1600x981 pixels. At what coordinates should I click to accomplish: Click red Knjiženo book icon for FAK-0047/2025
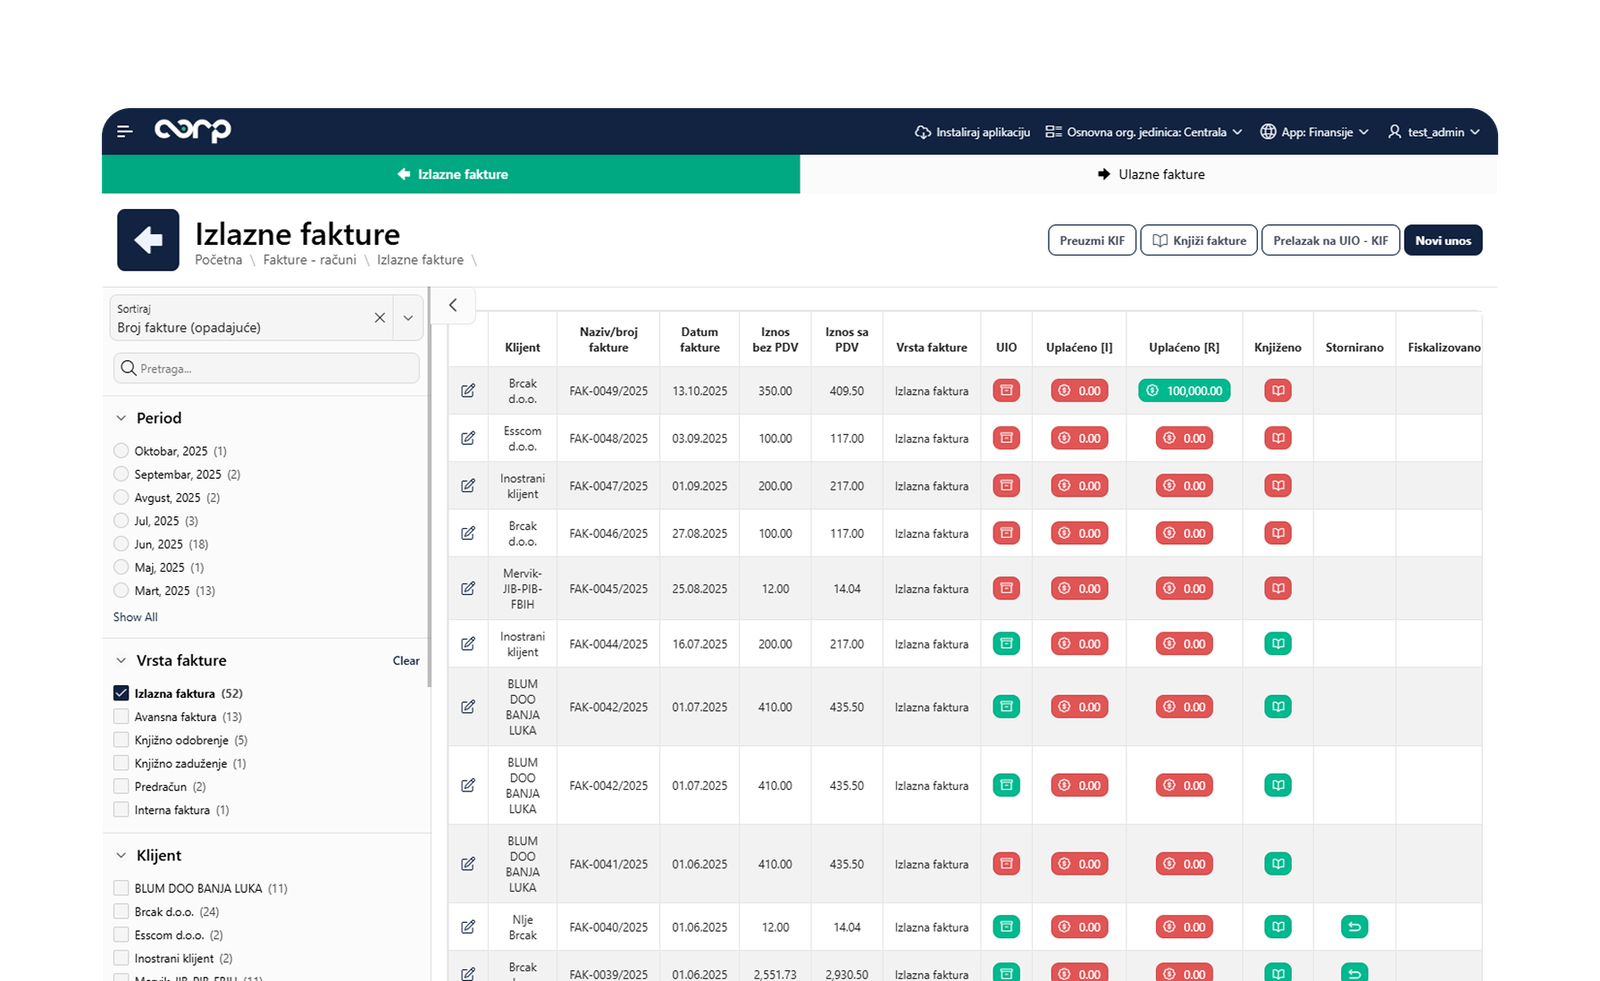click(1277, 486)
